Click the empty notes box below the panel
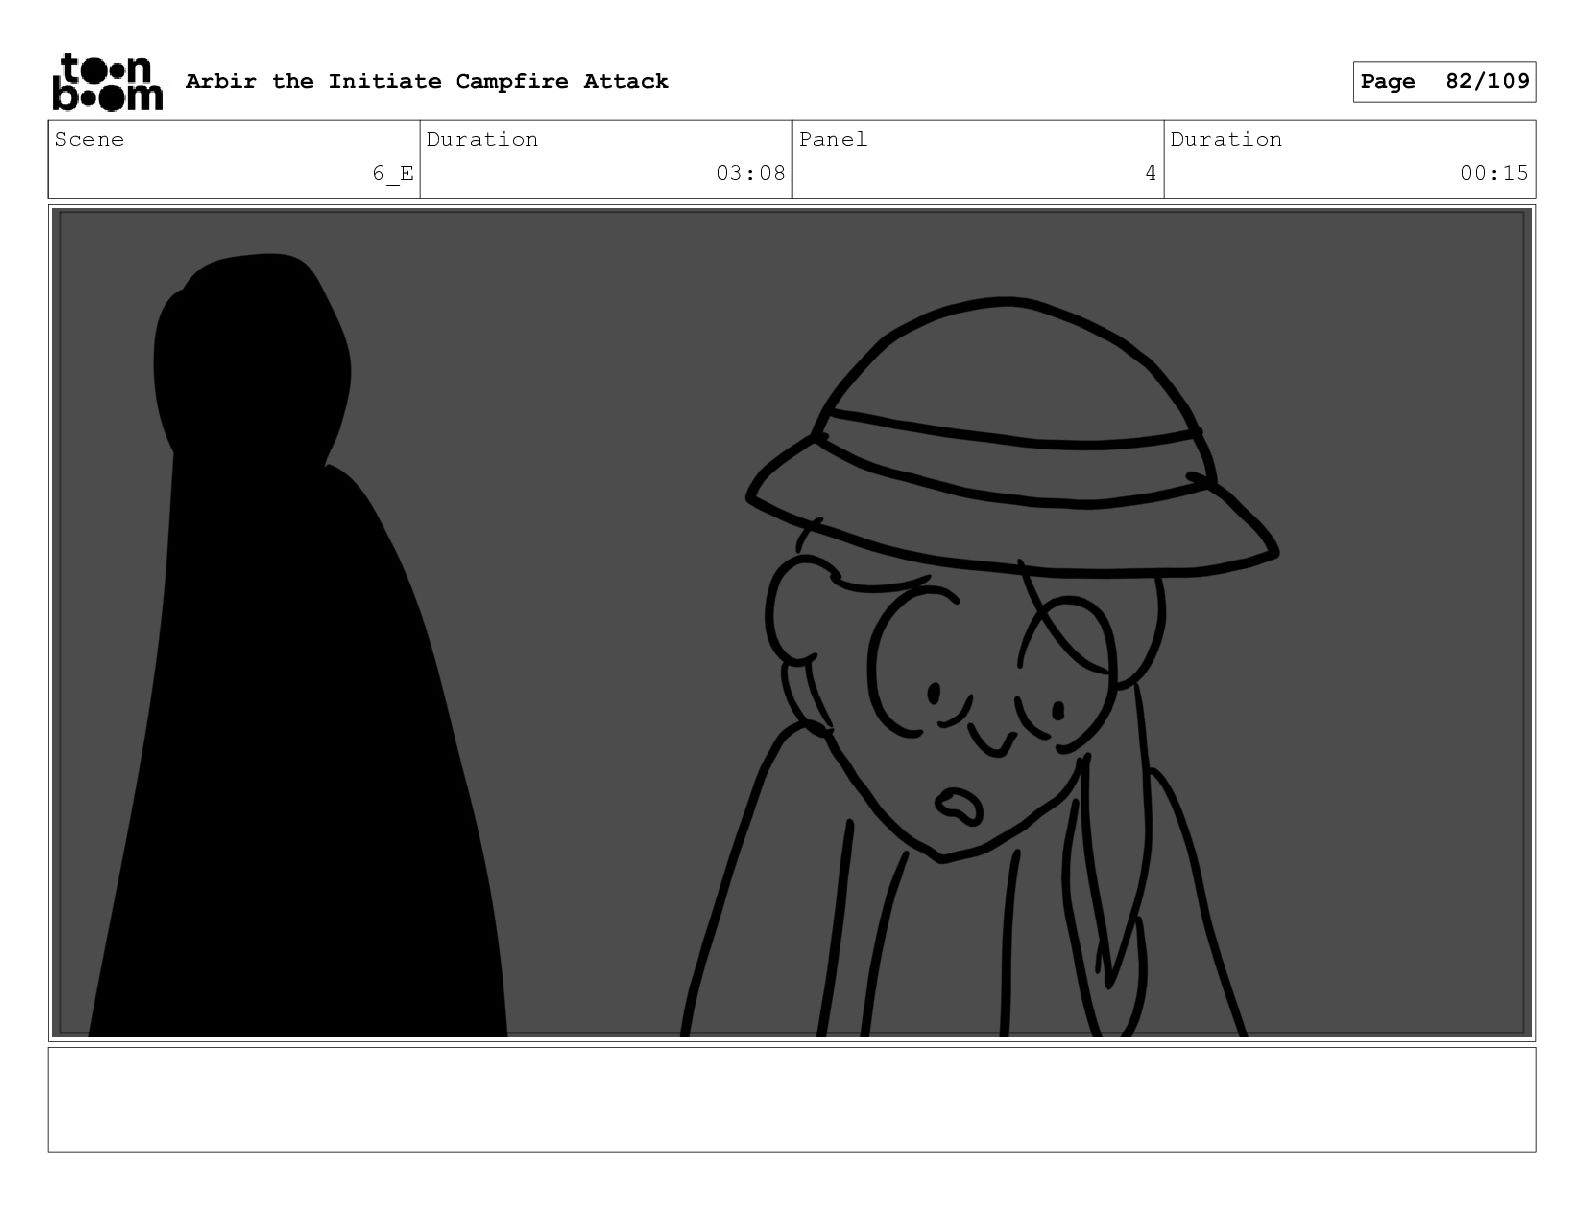Viewport: 1584px width, 1224px height. (792, 1099)
